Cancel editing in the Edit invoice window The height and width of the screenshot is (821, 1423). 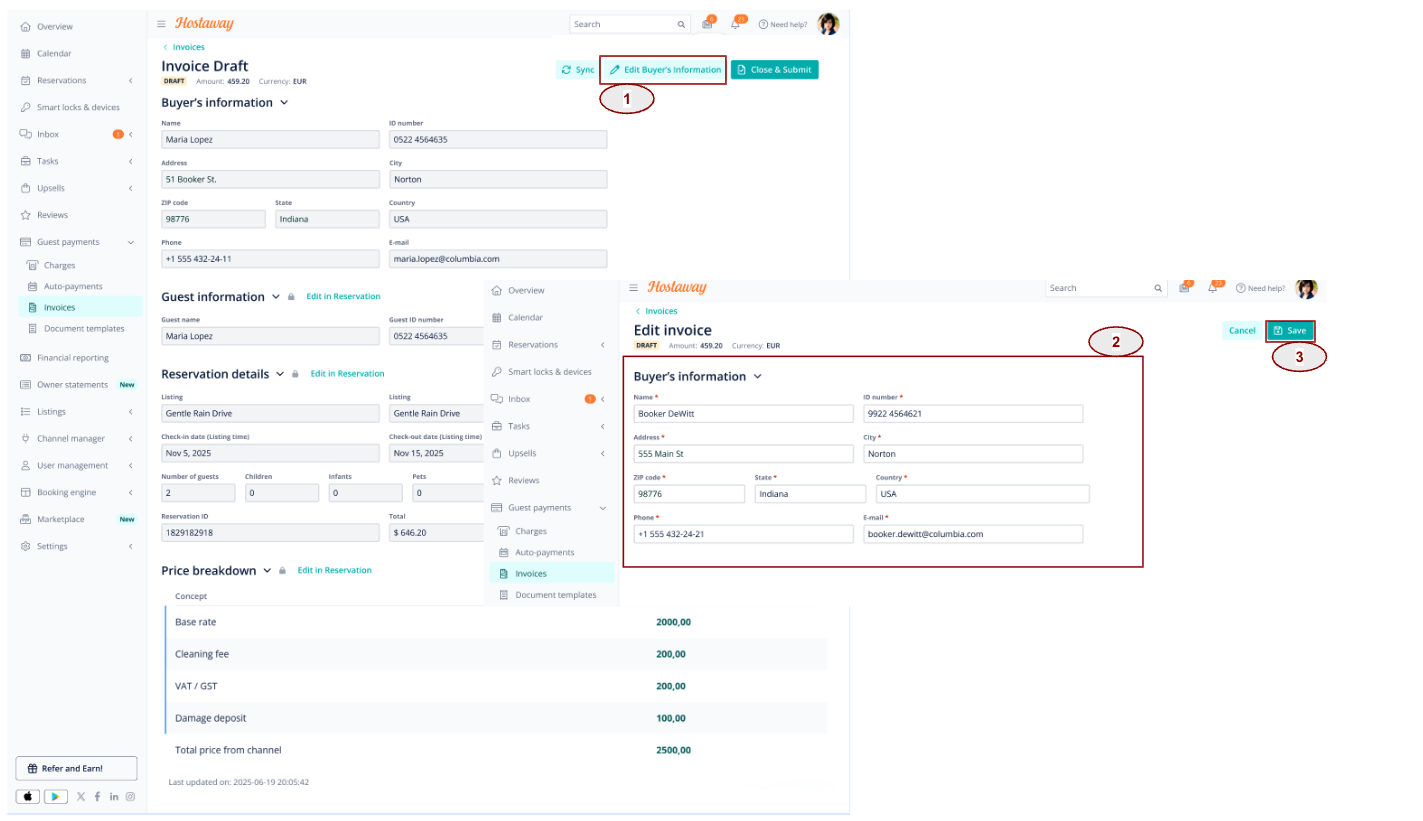1242,330
